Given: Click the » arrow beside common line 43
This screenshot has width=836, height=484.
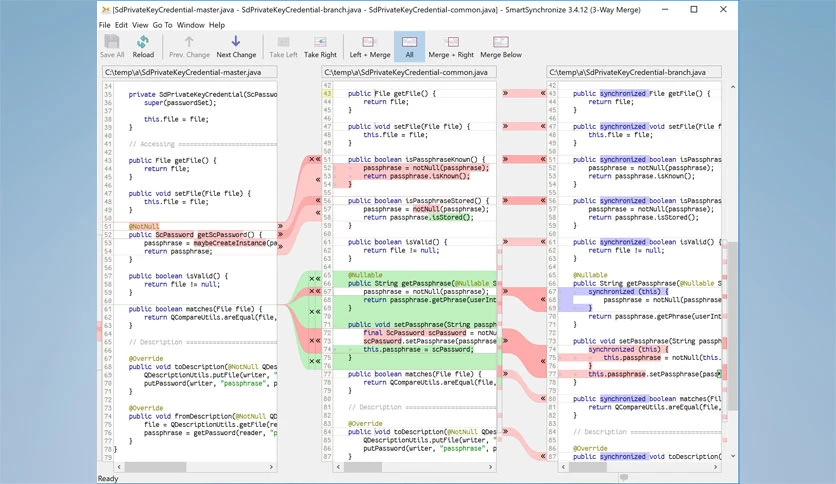Looking at the screenshot, I should pos(505,93).
